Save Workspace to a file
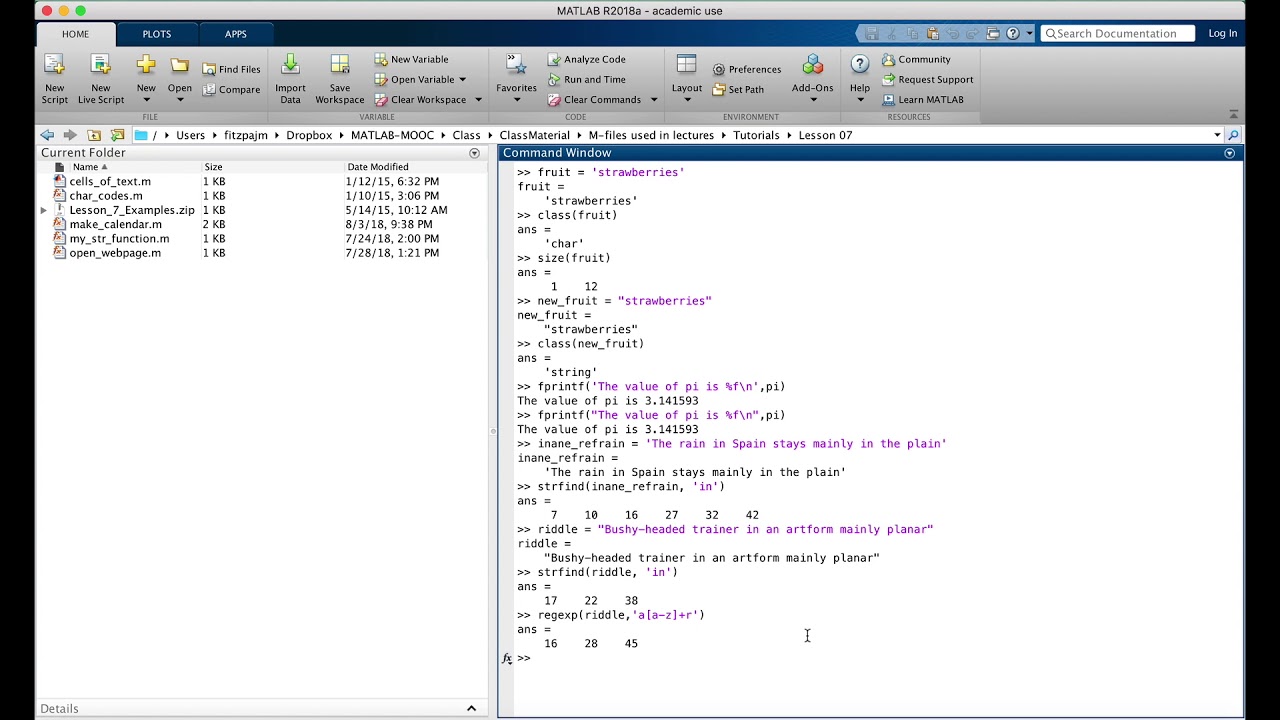 tap(340, 79)
